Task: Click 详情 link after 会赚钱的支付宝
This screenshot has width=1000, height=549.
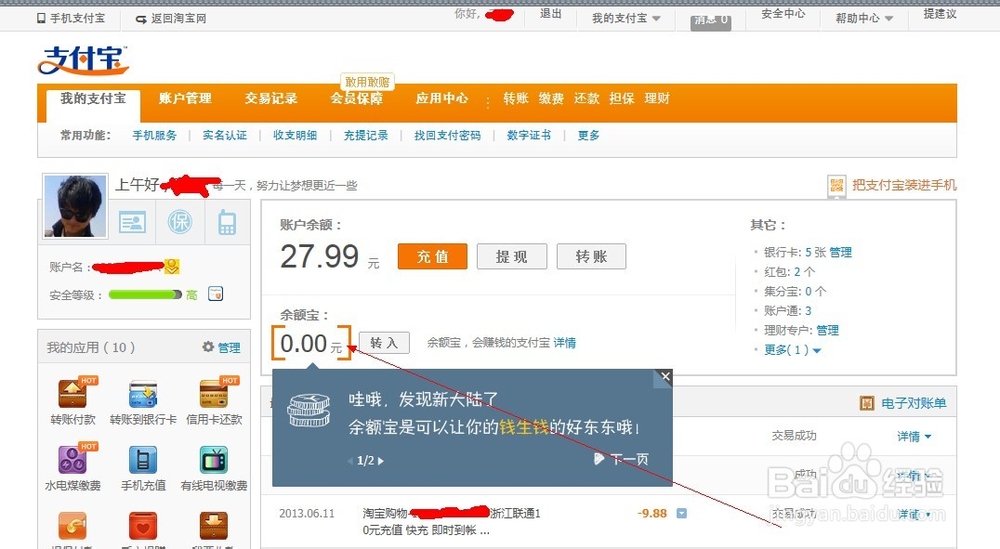Action: click(x=564, y=342)
